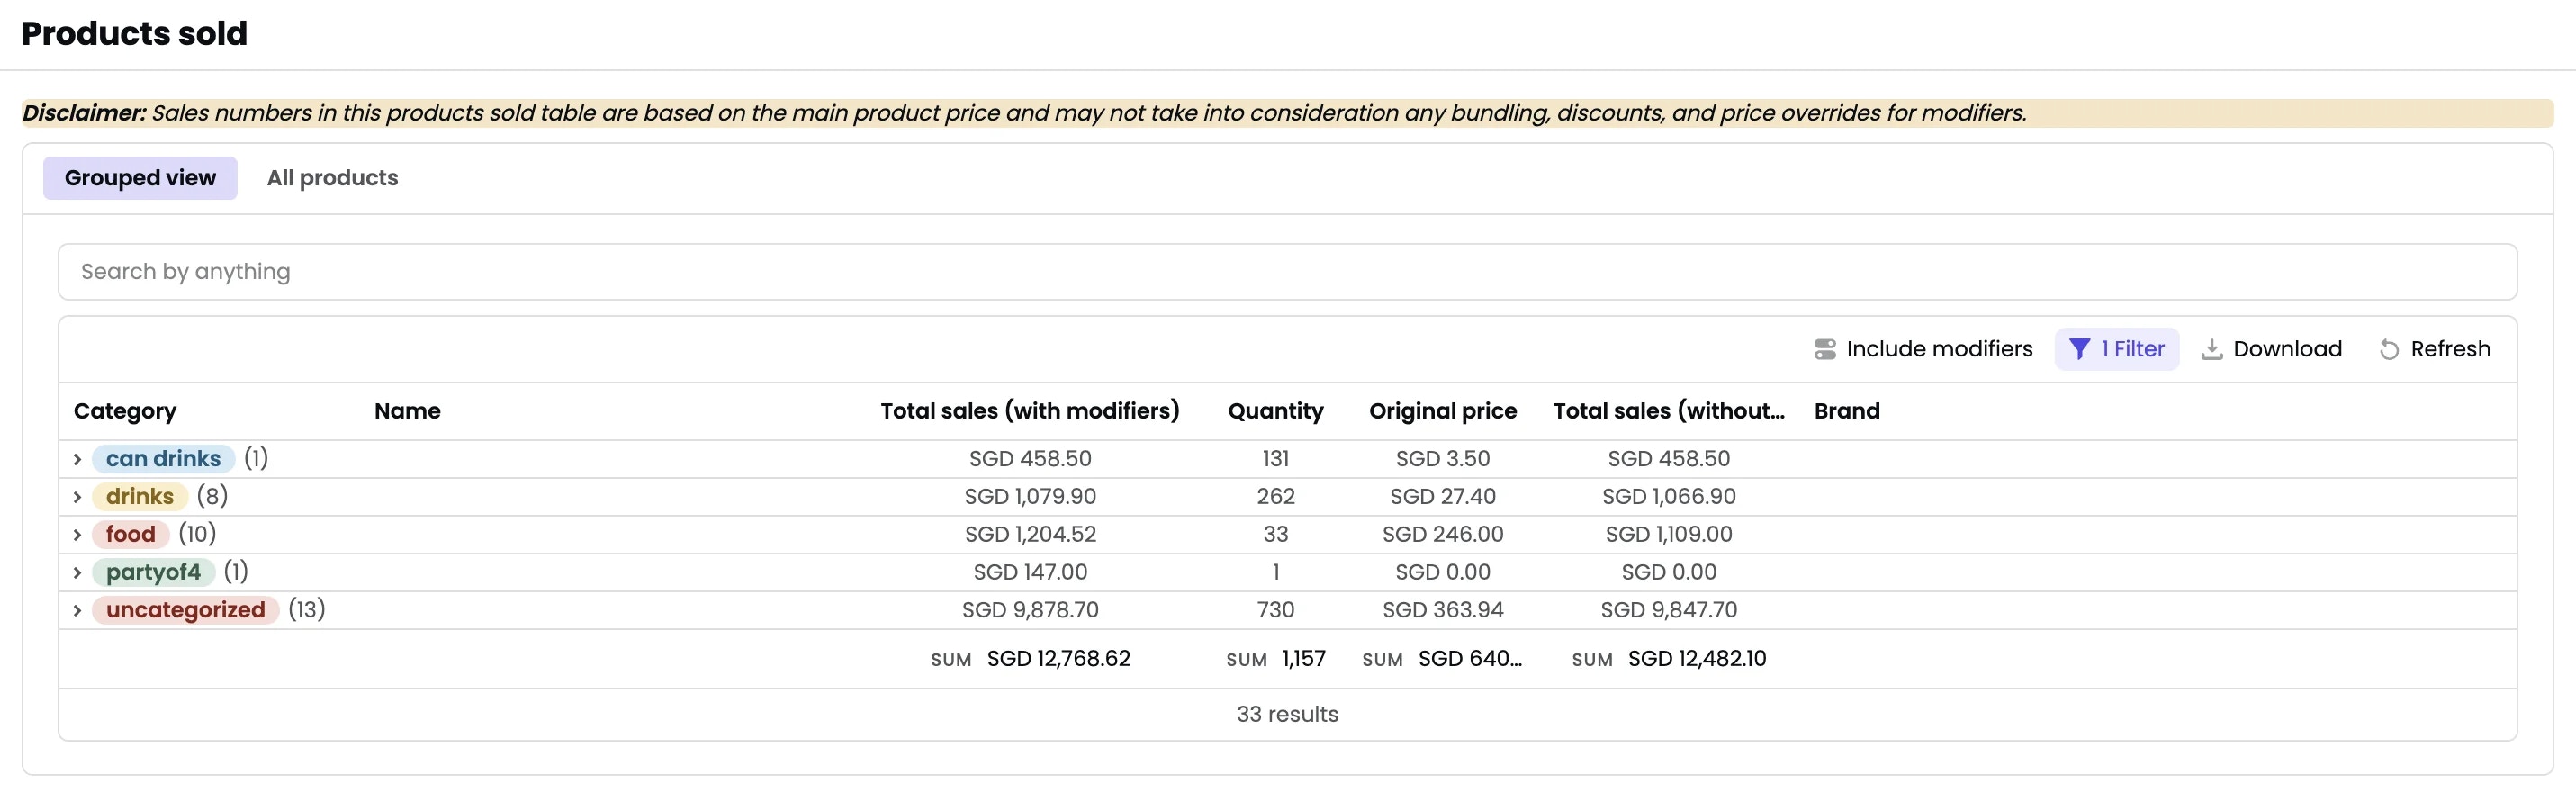
Task: Click the refresh circular arrow icon
Action: (x=2390, y=348)
